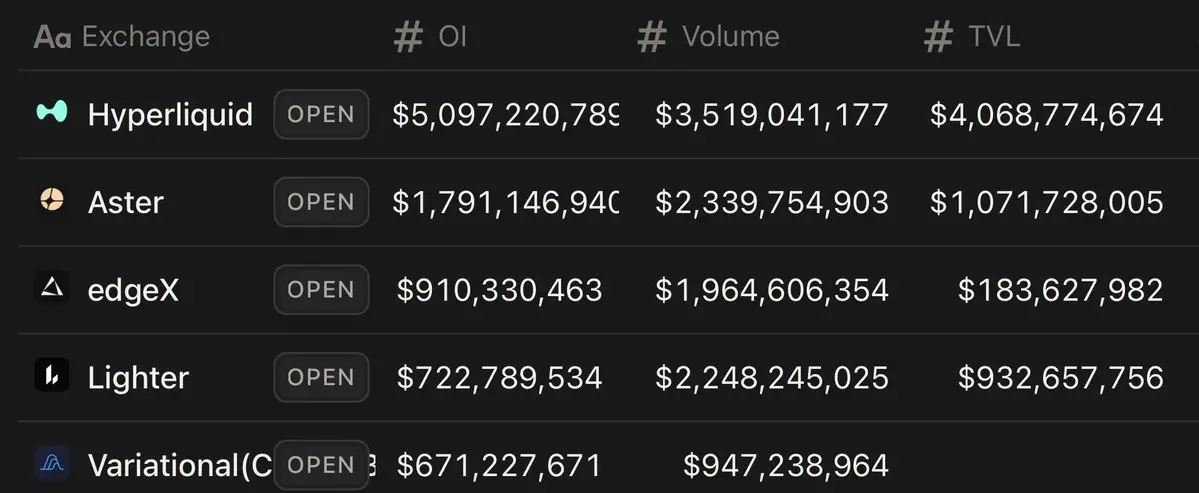Open the Hyperliquid row with OPEN button
The width and height of the screenshot is (1199, 493).
(321, 114)
